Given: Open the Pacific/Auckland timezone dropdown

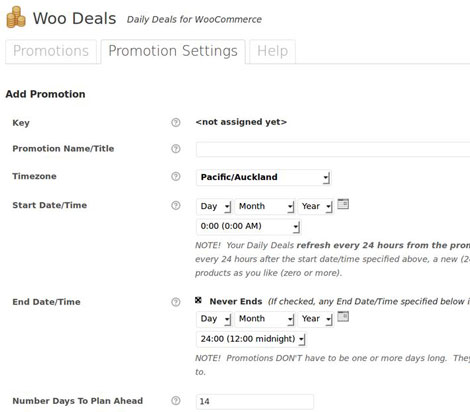Looking at the screenshot, I should [x=264, y=177].
